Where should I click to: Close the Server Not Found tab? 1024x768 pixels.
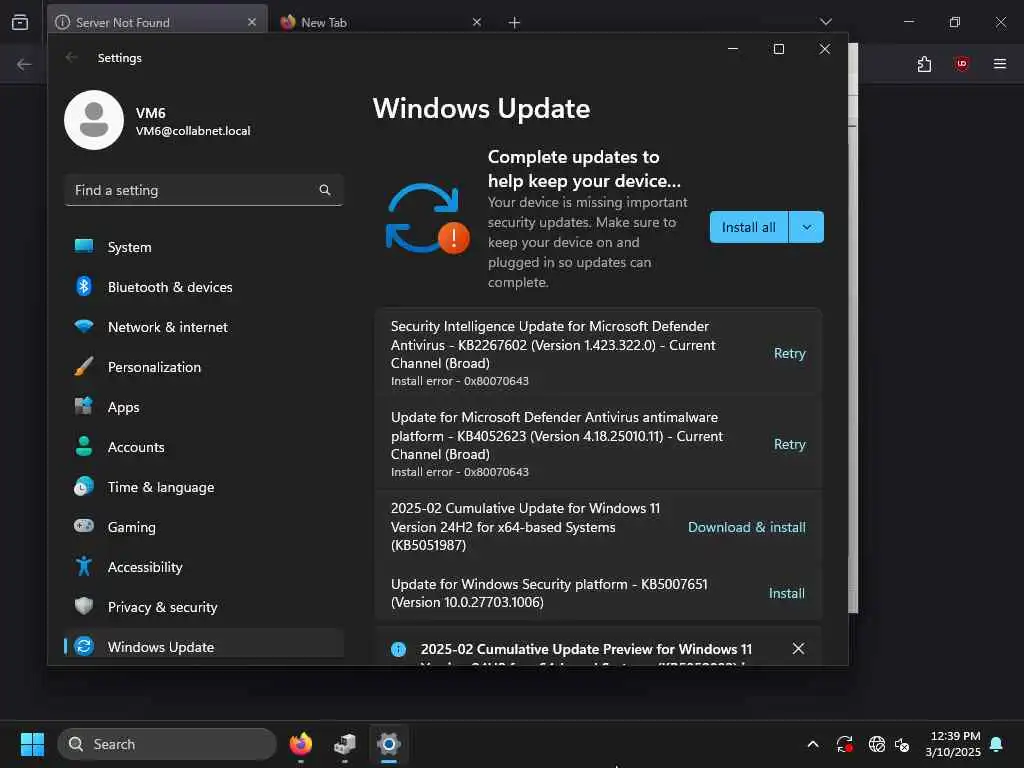pos(251,22)
